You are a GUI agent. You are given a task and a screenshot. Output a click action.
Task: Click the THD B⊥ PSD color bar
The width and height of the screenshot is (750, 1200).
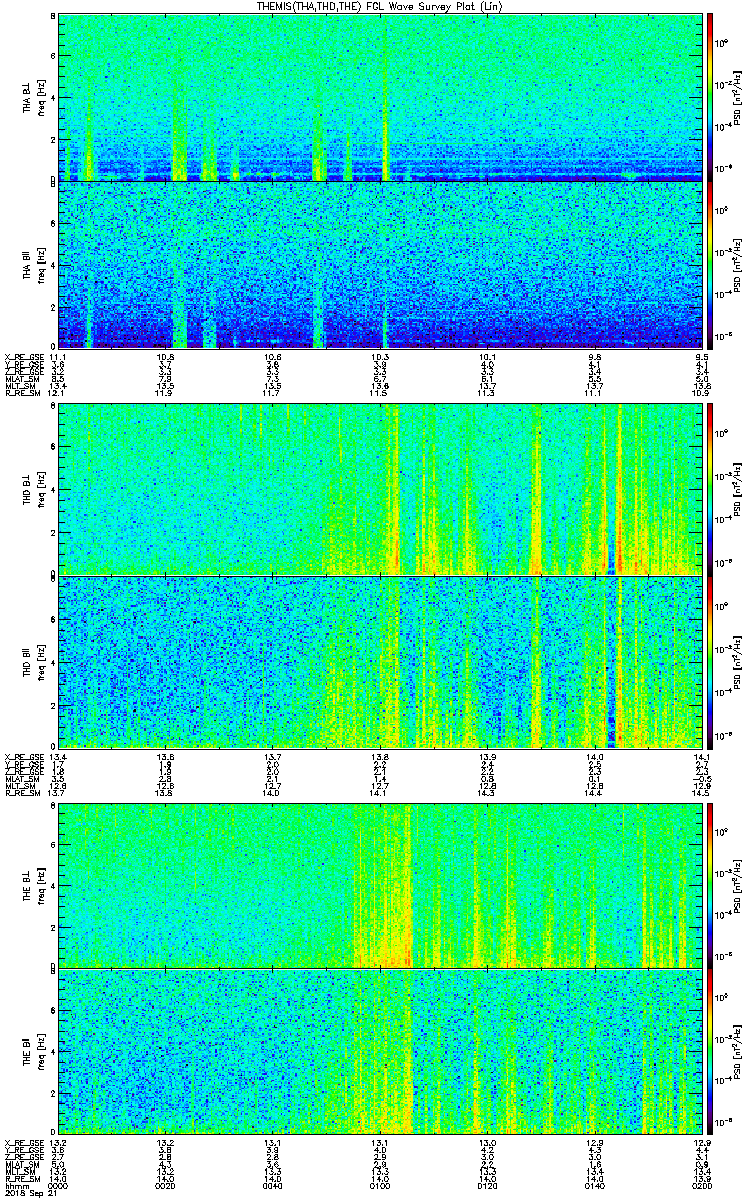tap(711, 490)
